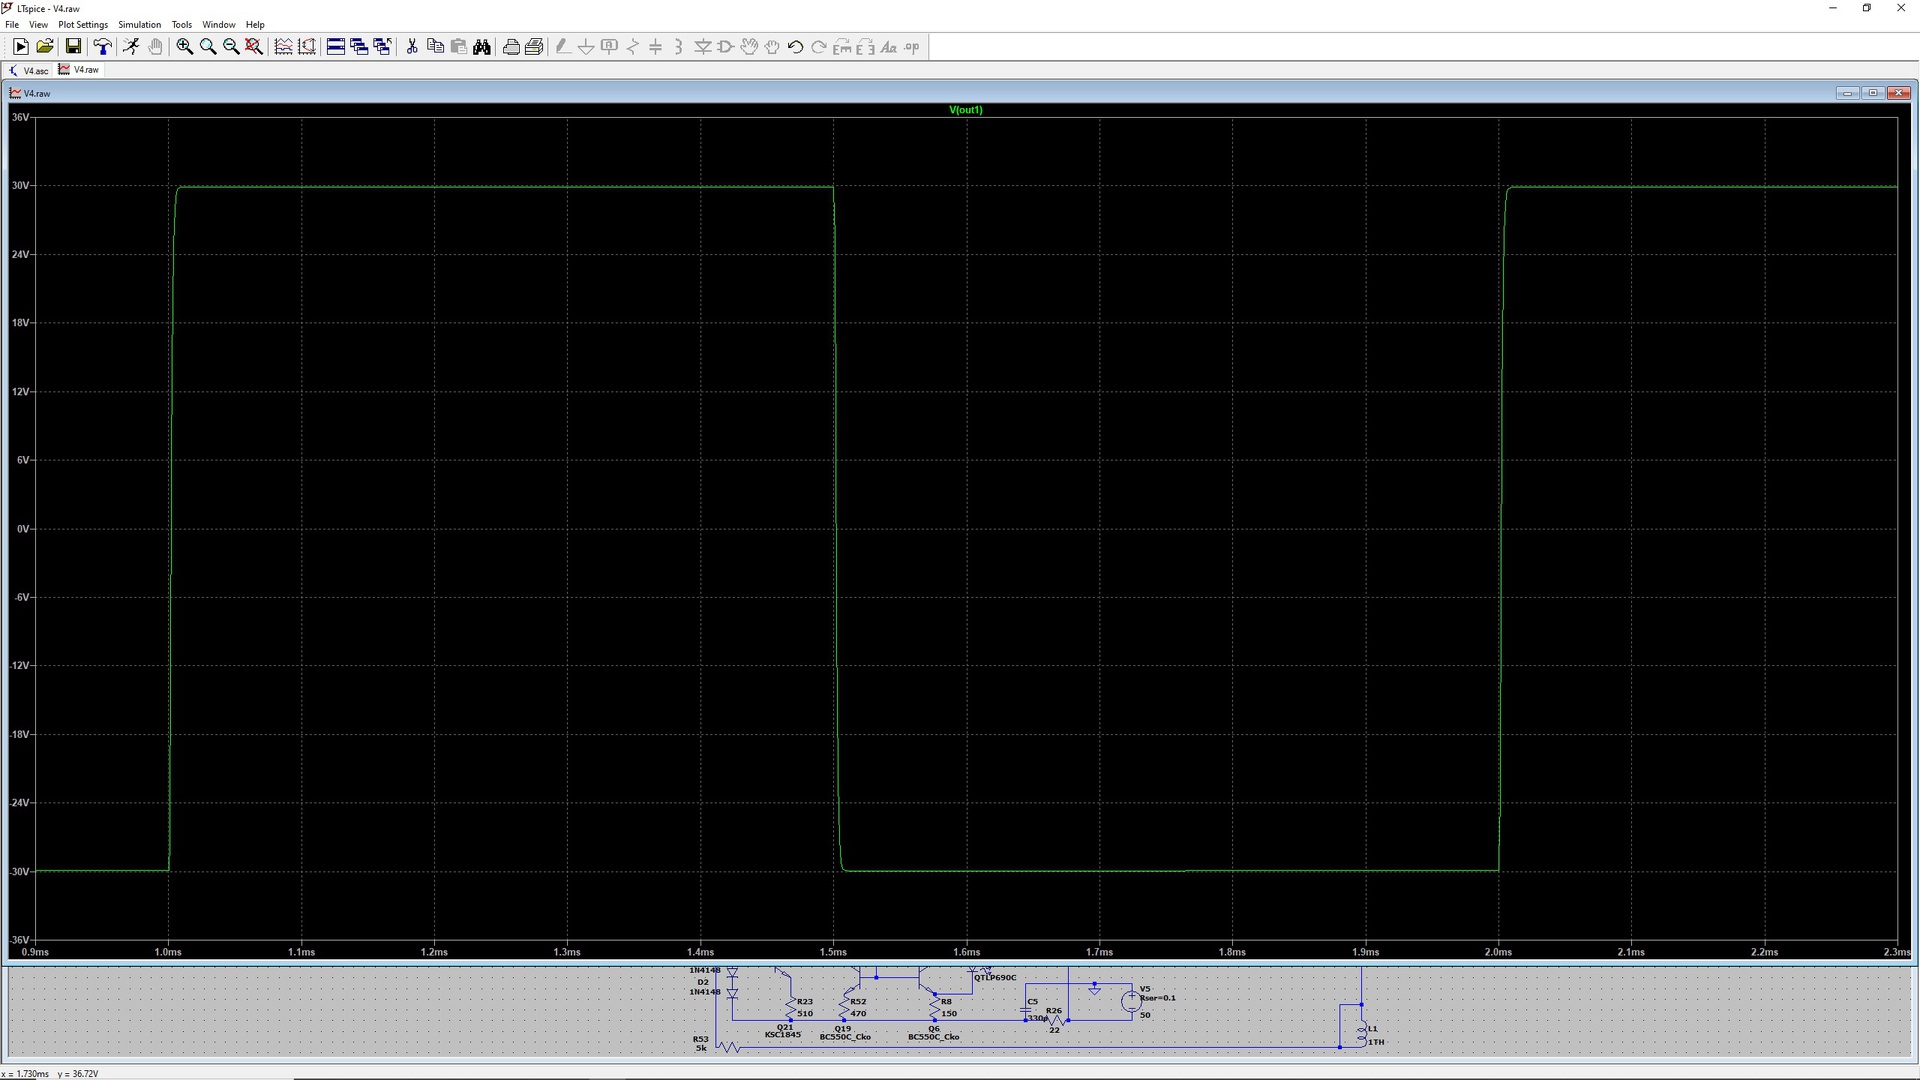Screen dimensions: 1920x1080
Task: Click the Tile windows horizontally icon
Action: point(336,47)
